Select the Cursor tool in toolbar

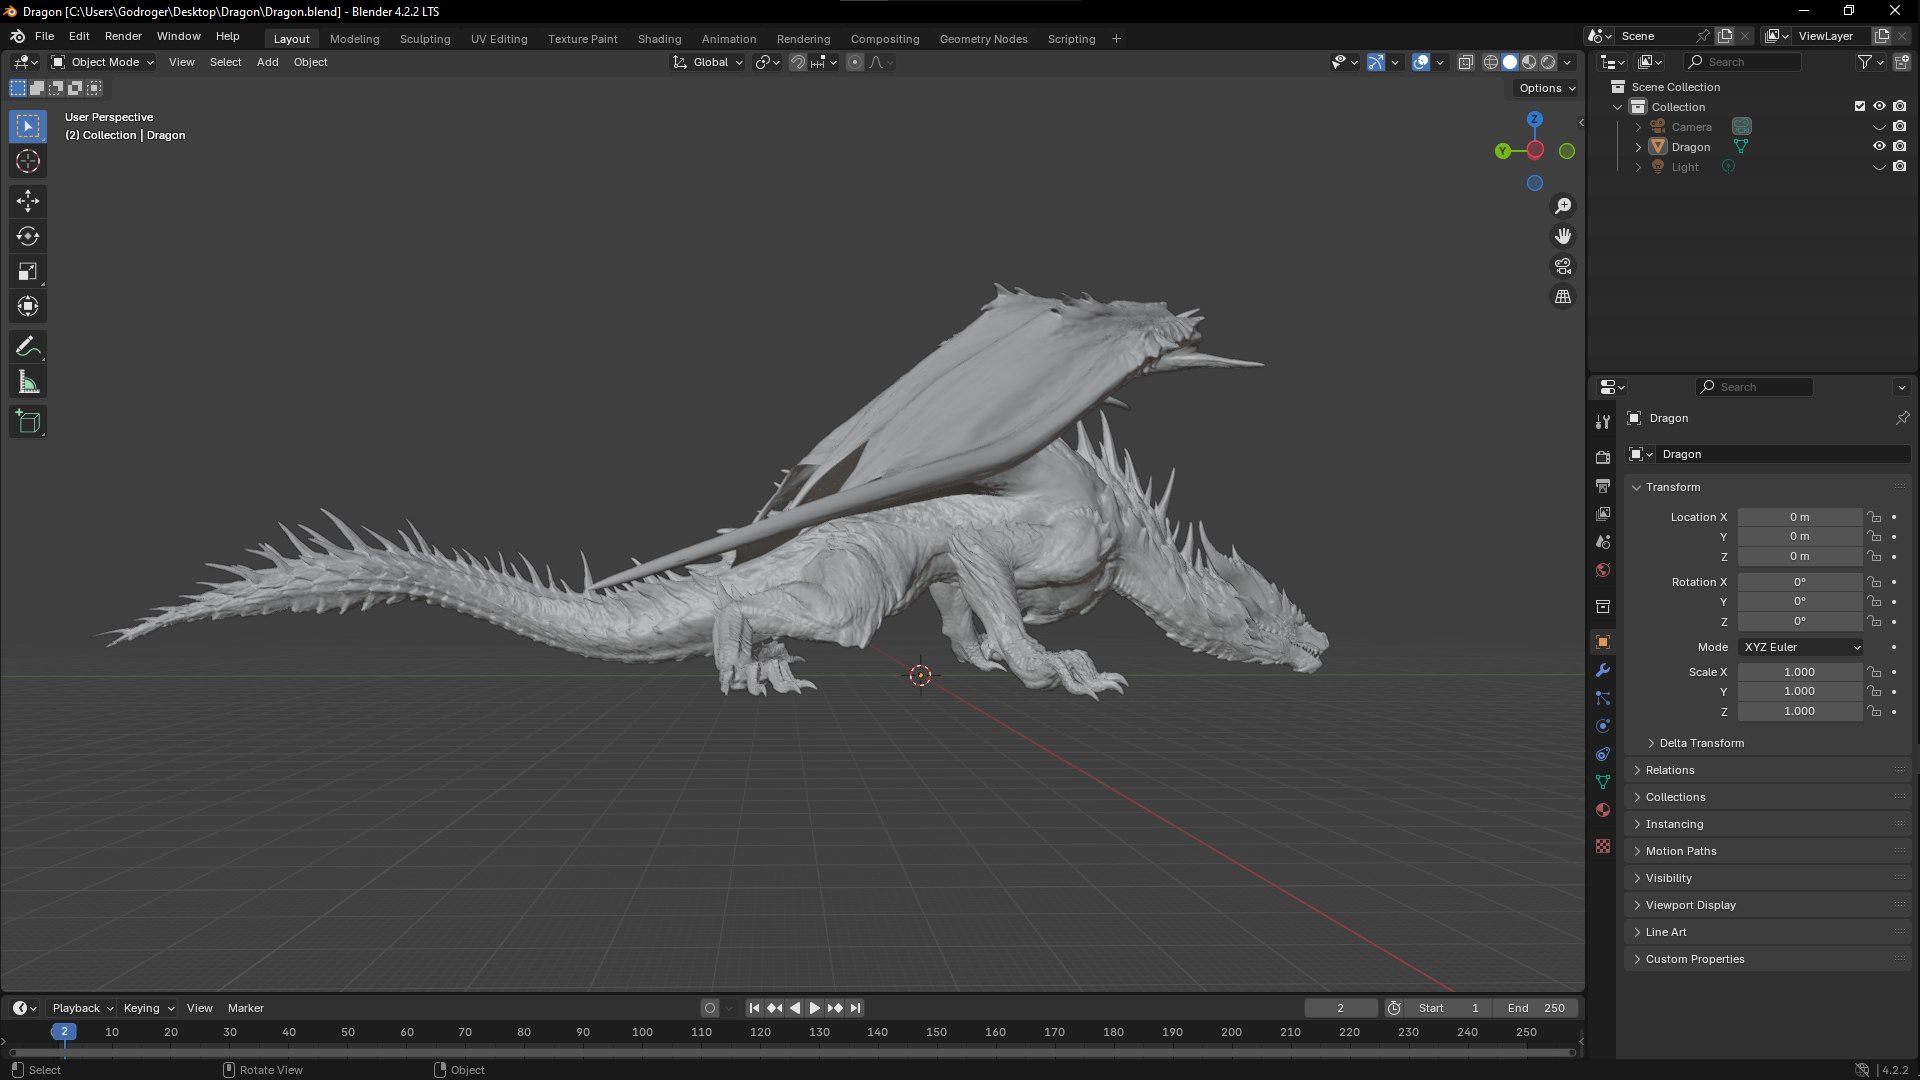click(28, 161)
